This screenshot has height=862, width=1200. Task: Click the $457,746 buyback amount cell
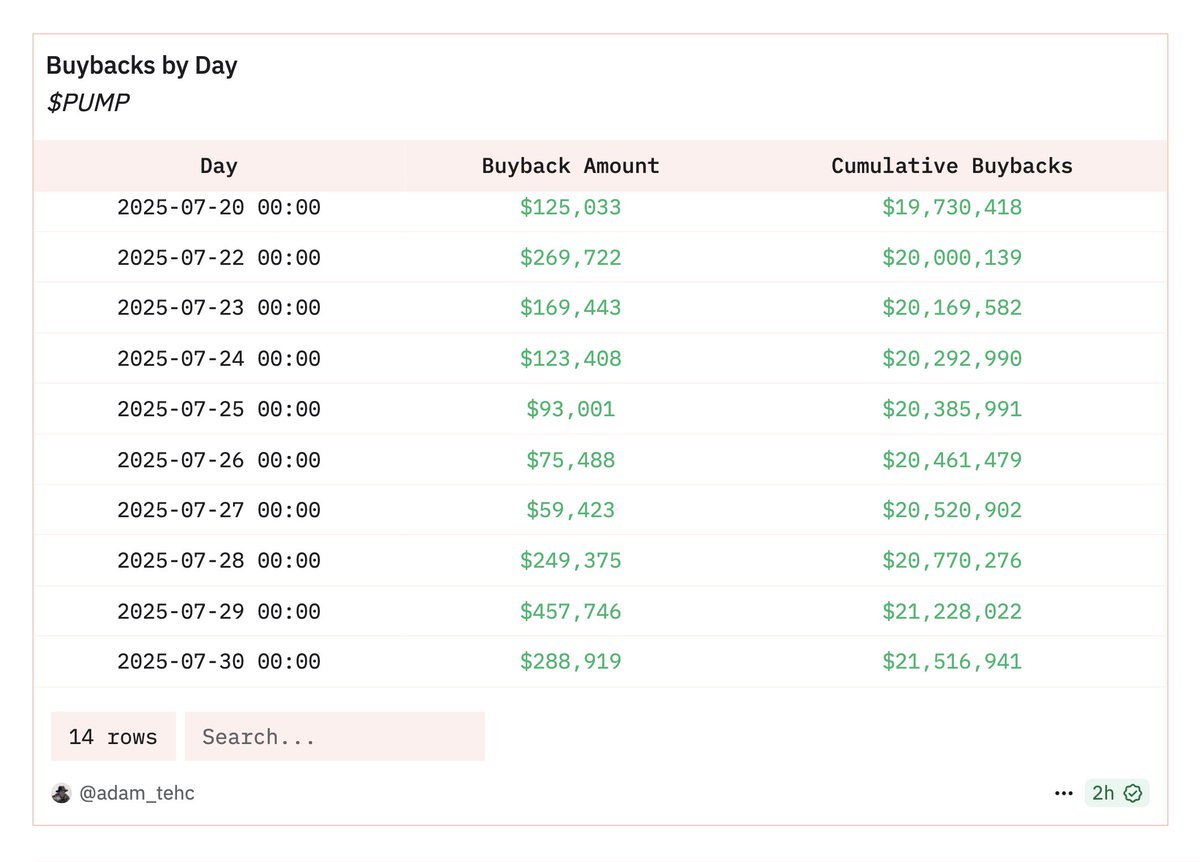coord(570,611)
